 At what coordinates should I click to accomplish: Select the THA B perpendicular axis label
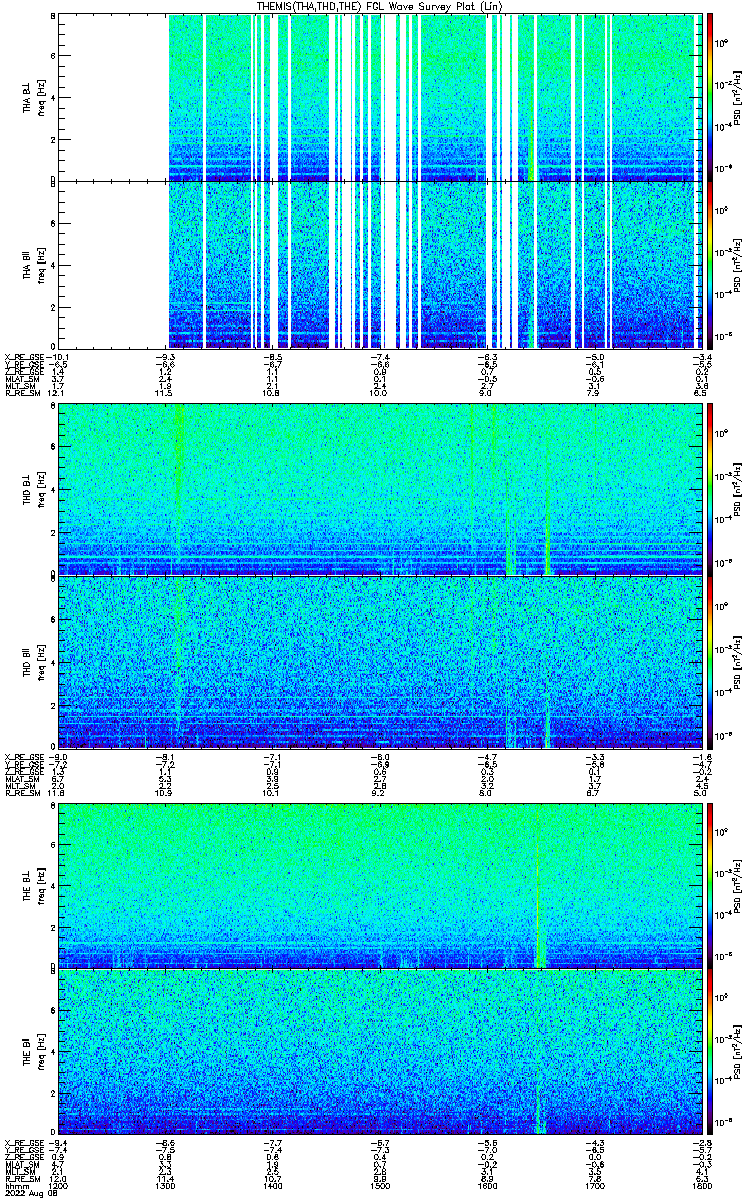tap(26, 96)
